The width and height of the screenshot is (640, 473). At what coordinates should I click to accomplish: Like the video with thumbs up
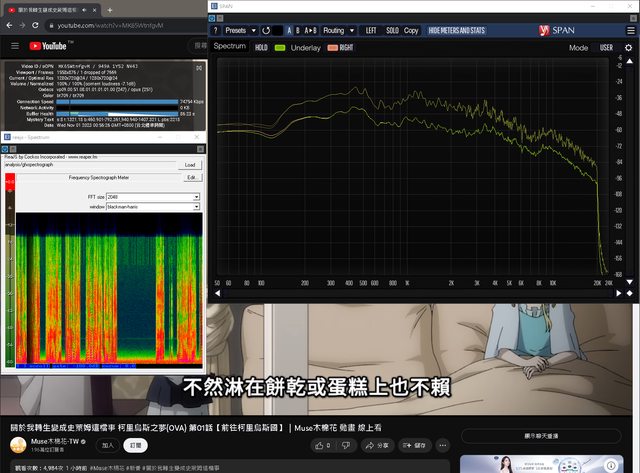point(323,445)
